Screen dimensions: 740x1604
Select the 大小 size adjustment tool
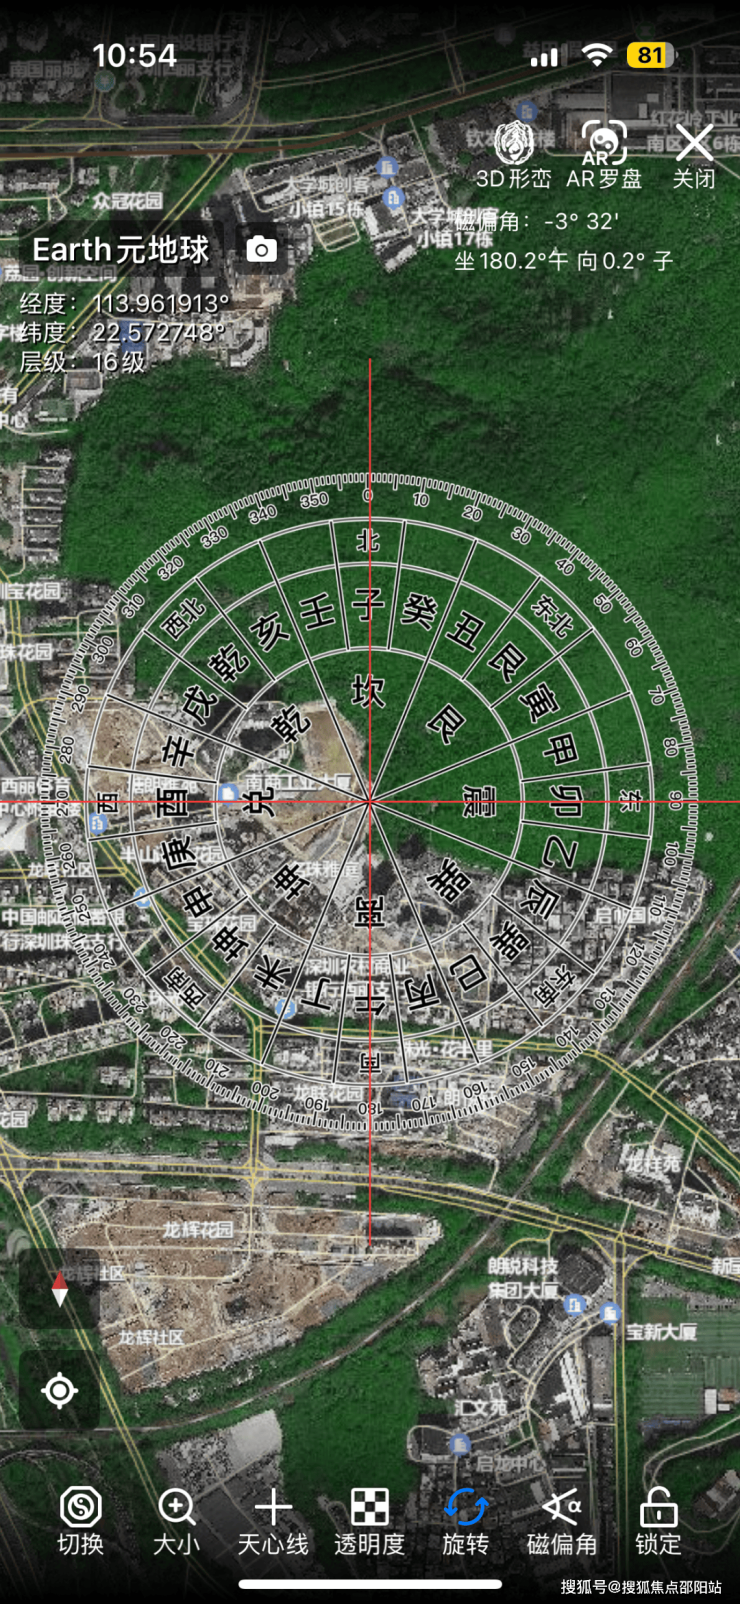pos(176,1521)
